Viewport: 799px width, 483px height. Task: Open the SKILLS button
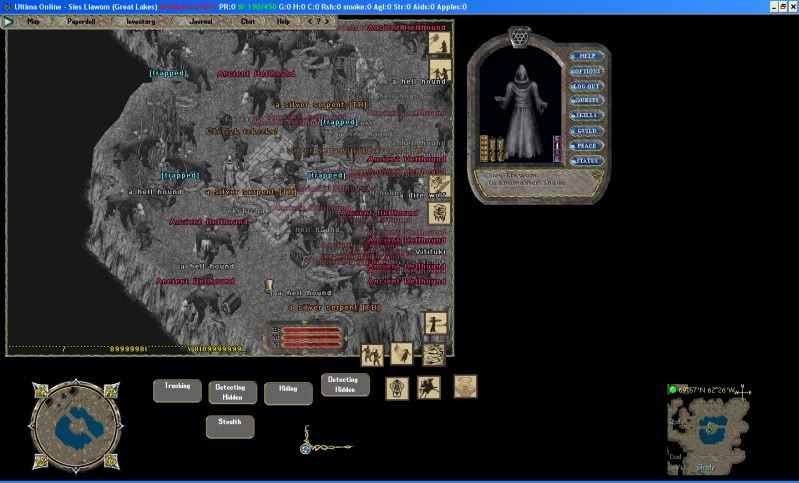tap(587, 116)
